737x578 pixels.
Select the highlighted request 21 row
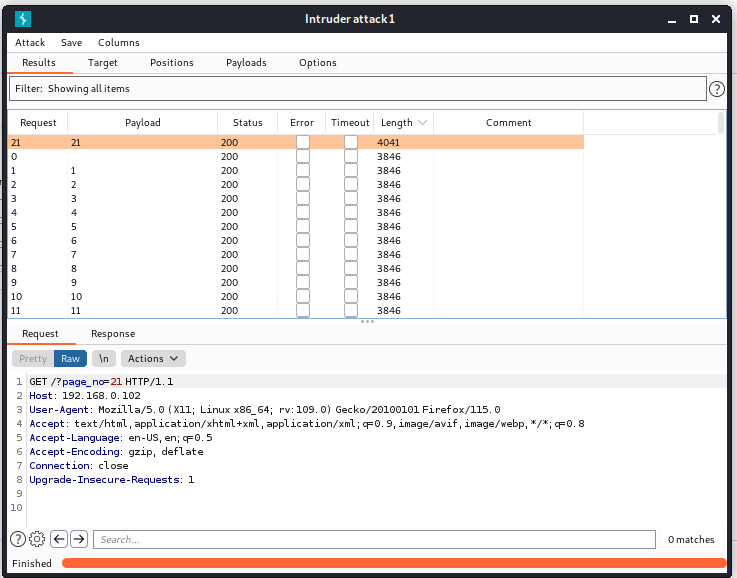coord(296,142)
